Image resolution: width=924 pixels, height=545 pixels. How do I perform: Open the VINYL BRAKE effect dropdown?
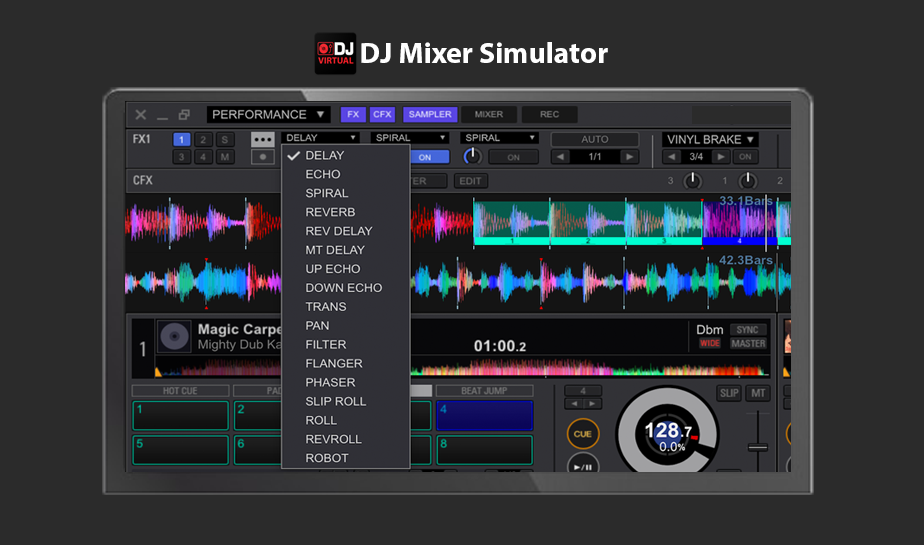pos(710,139)
